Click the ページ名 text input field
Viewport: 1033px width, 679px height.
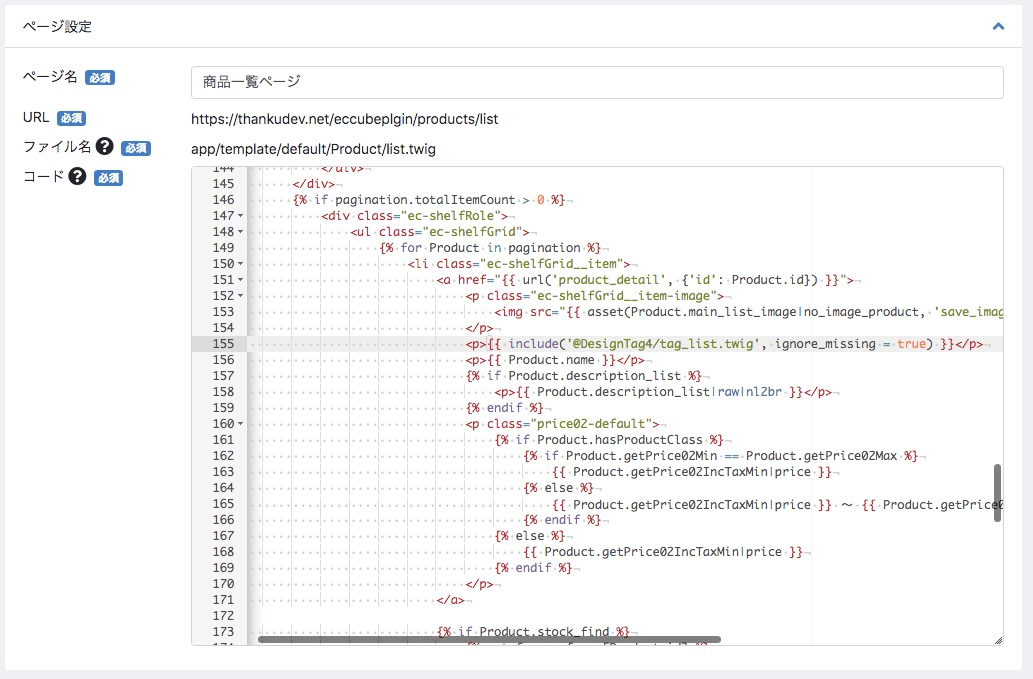(597, 82)
